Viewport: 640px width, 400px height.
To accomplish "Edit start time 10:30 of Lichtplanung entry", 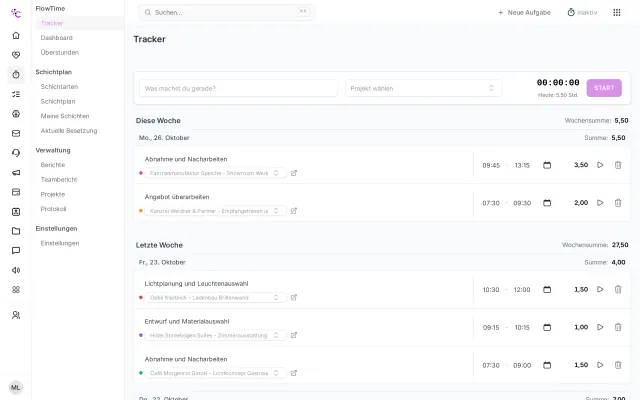I will point(491,290).
